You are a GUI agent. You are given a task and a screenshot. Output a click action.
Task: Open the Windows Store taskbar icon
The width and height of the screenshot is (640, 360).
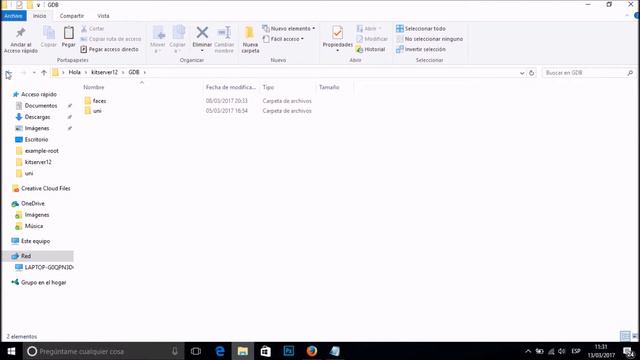[x=266, y=351]
